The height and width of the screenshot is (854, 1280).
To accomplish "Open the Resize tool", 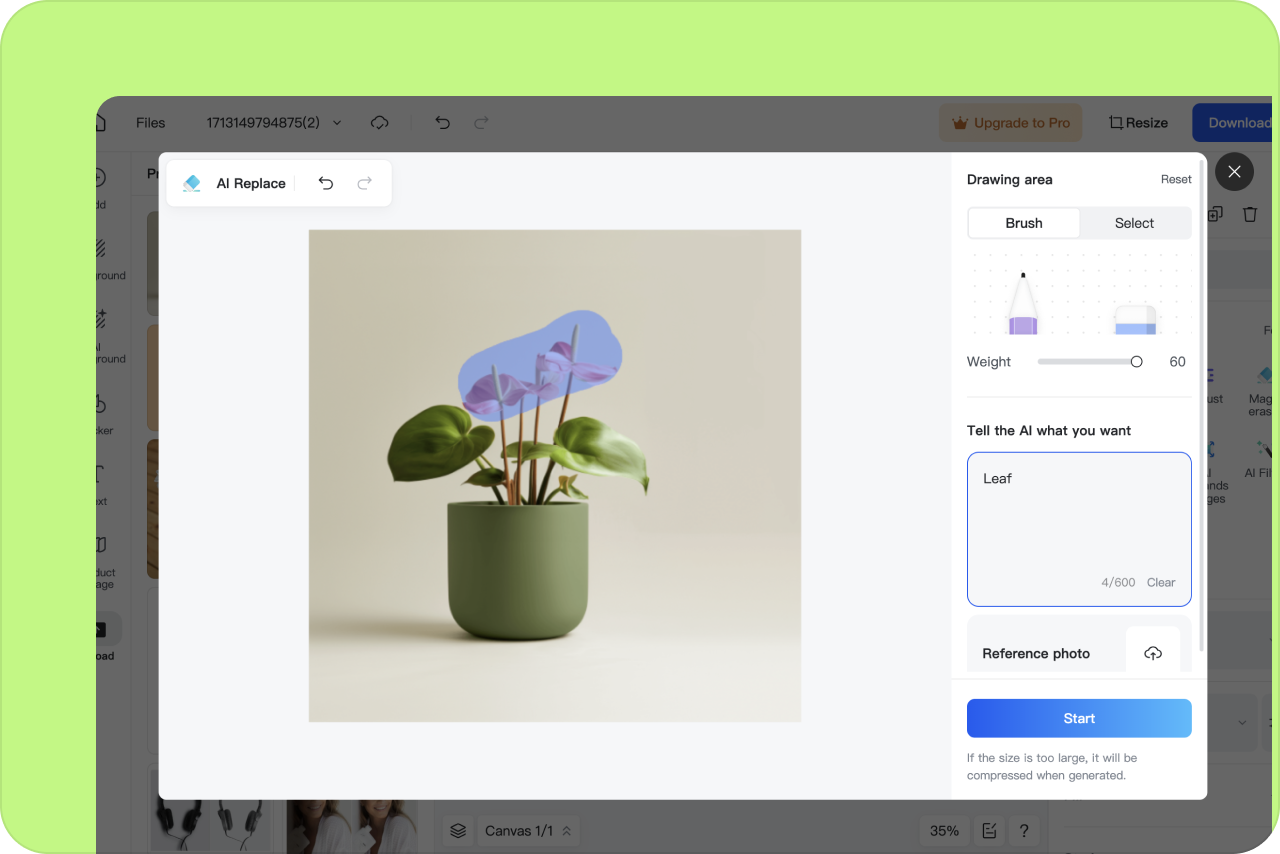I will (x=1138, y=123).
